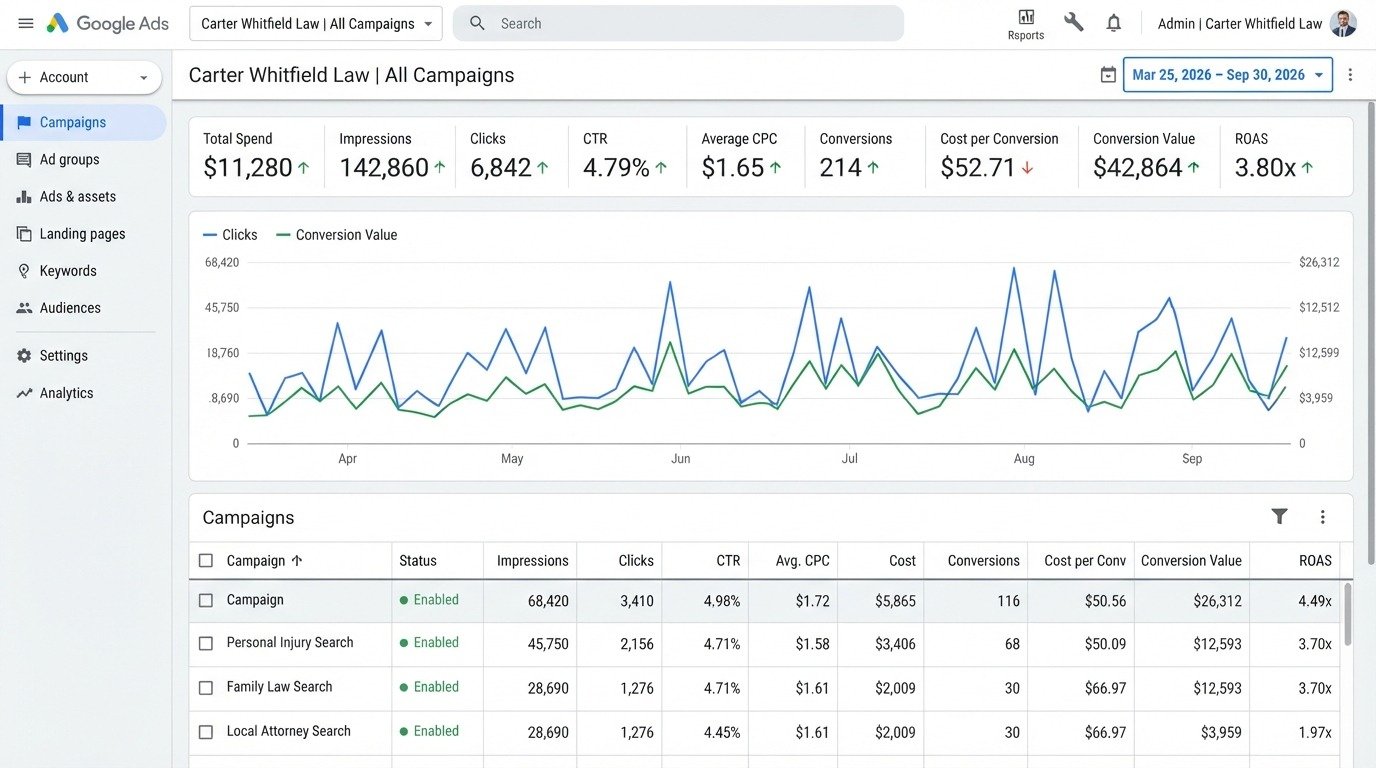Open page options three-dot menu

[1350, 75]
